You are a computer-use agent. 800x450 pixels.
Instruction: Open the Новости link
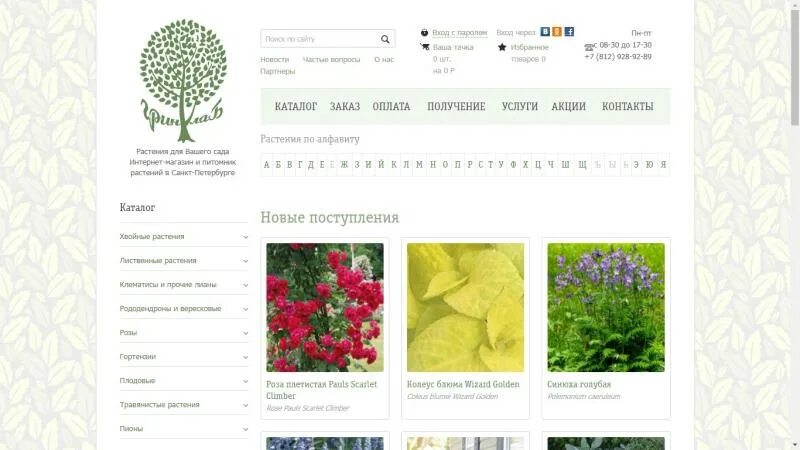tap(274, 60)
